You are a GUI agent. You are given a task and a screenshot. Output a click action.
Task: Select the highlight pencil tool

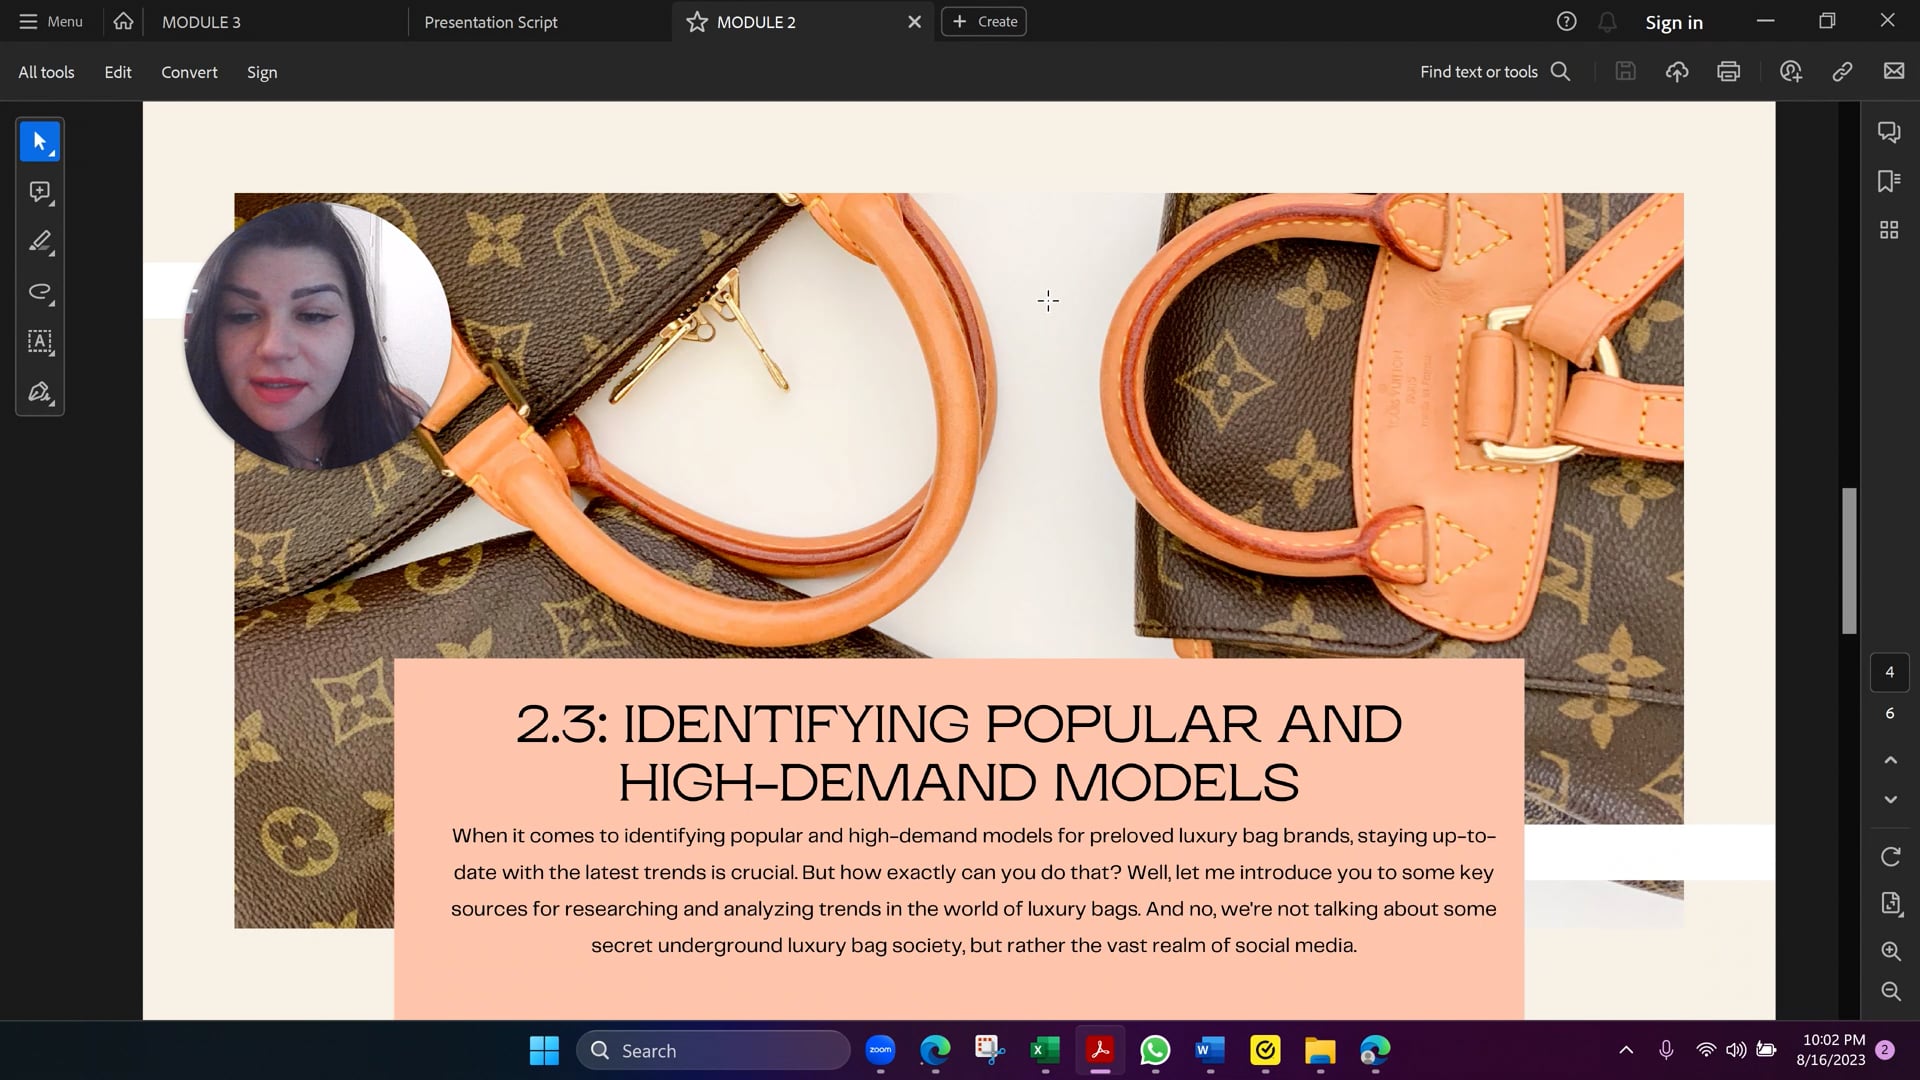point(40,241)
